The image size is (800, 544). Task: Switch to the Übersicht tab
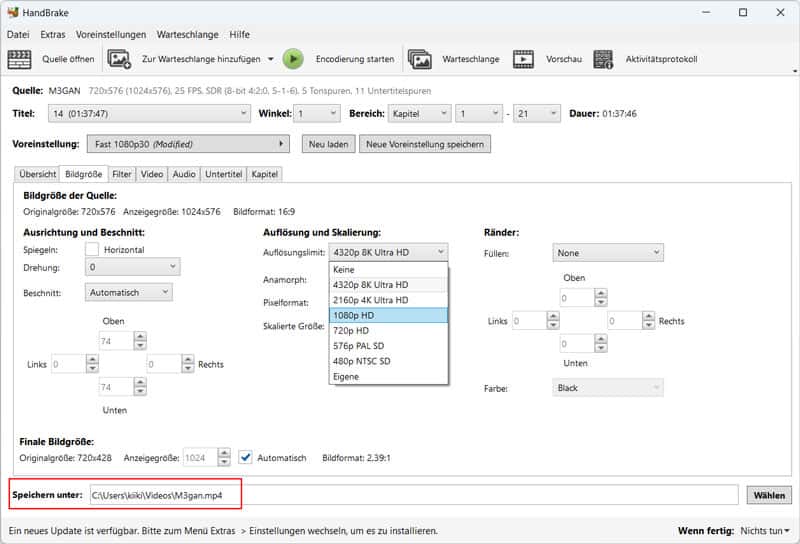(37, 174)
